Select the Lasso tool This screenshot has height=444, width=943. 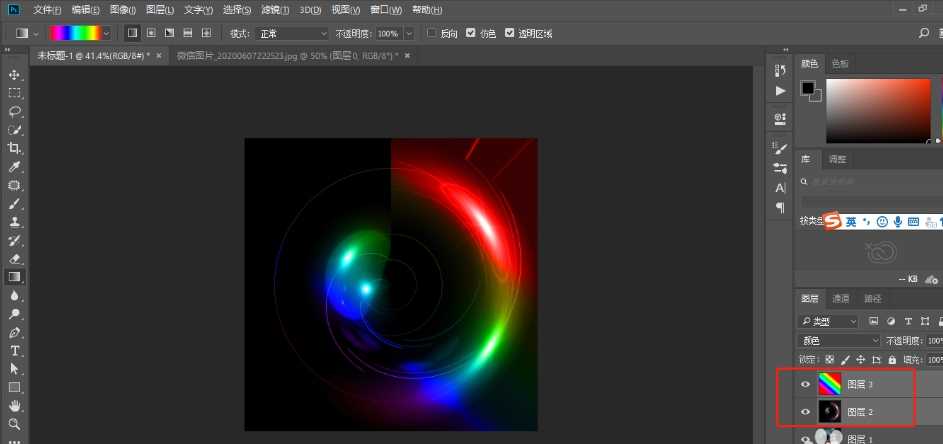pyautogui.click(x=15, y=111)
